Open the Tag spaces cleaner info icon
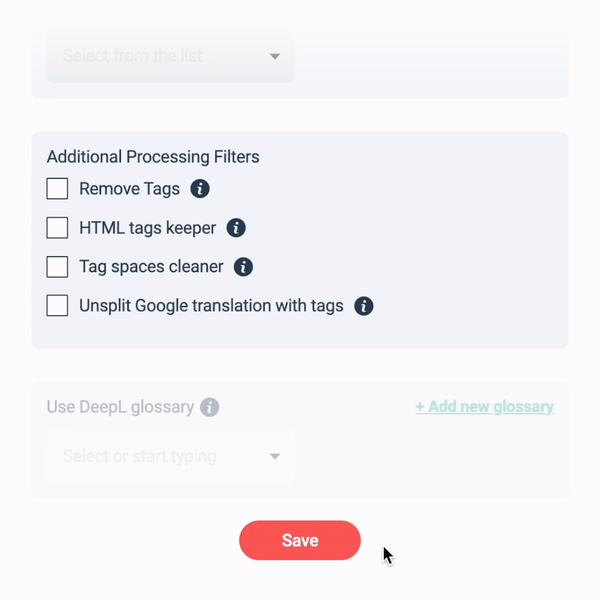 pyautogui.click(x=243, y=267)
